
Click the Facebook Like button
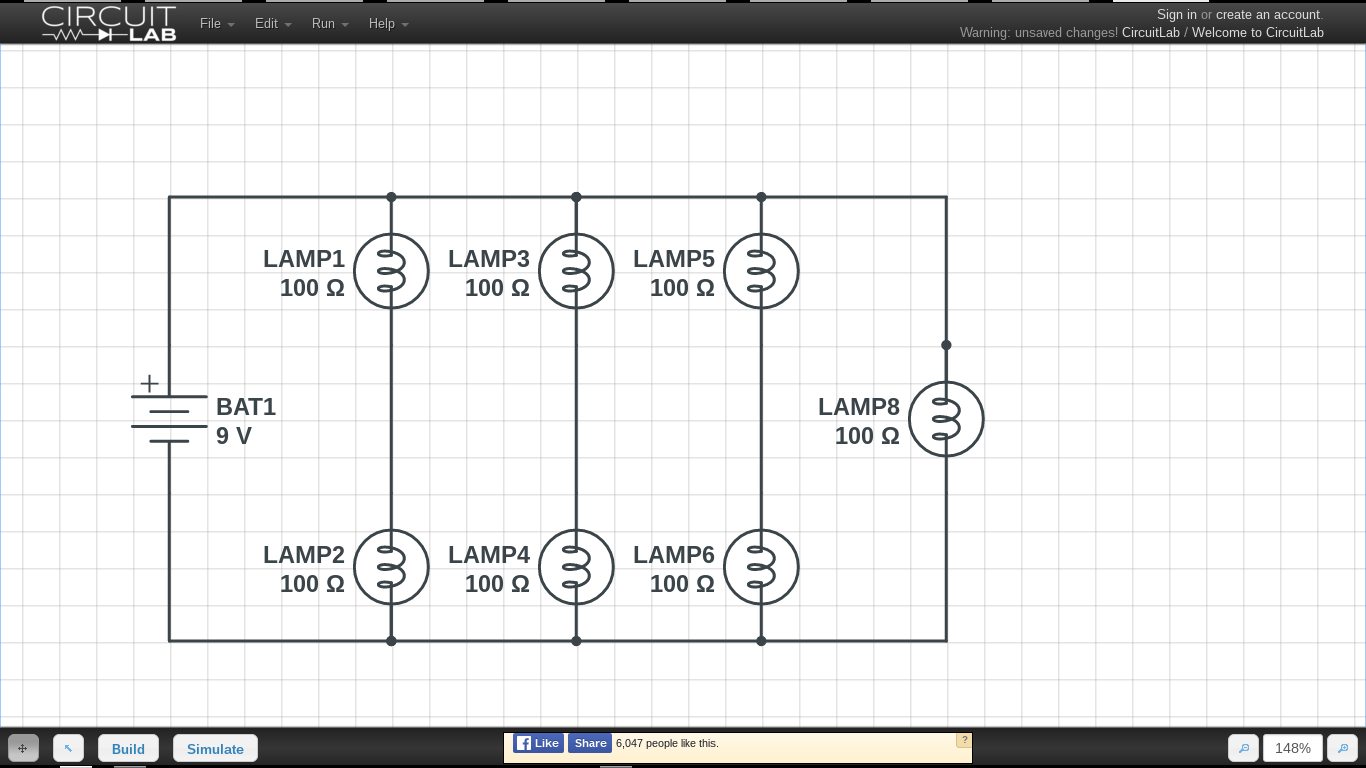coord(538,743)
